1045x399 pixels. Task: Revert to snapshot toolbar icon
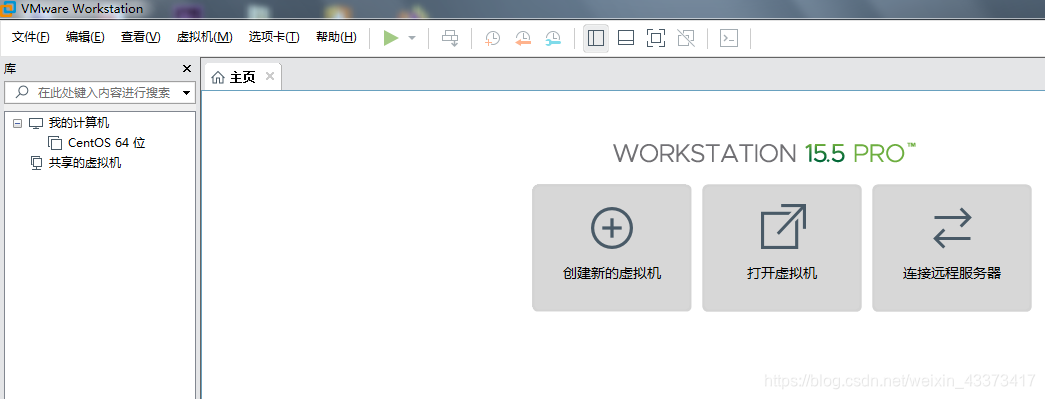[x=523, y=38]
